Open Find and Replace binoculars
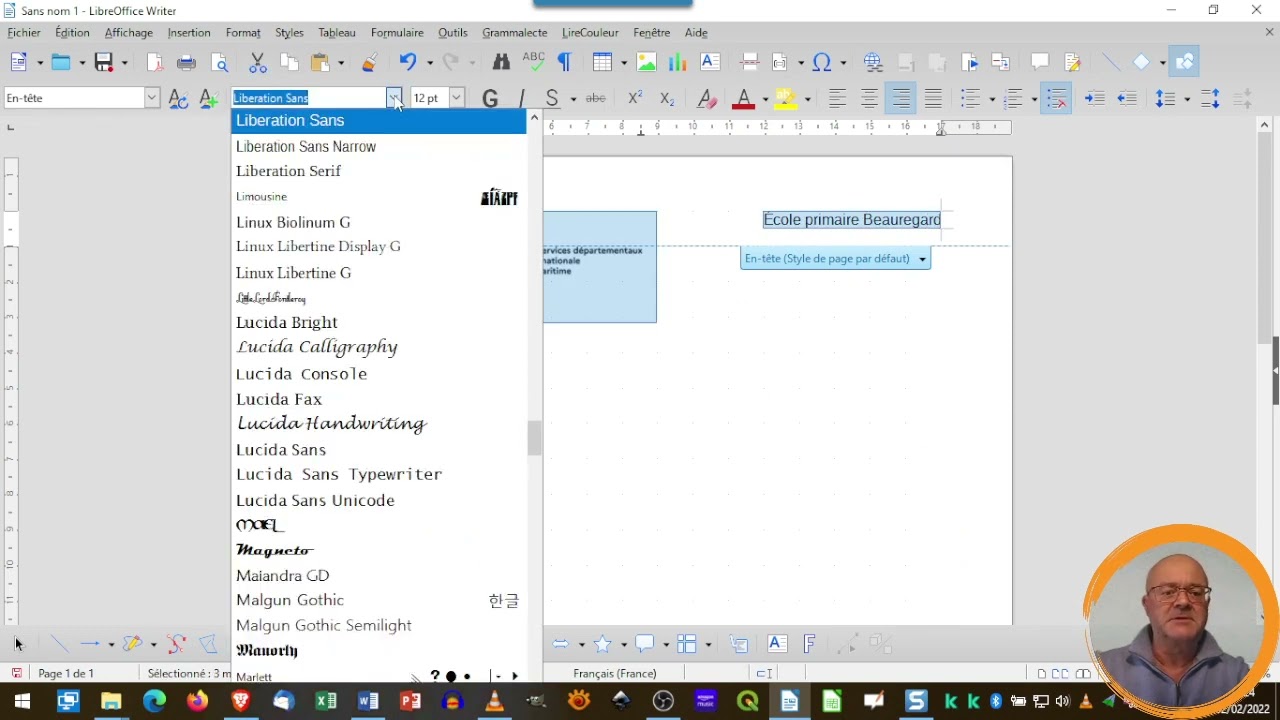This screenshot has height=720, width=1280. pos(501,62)
